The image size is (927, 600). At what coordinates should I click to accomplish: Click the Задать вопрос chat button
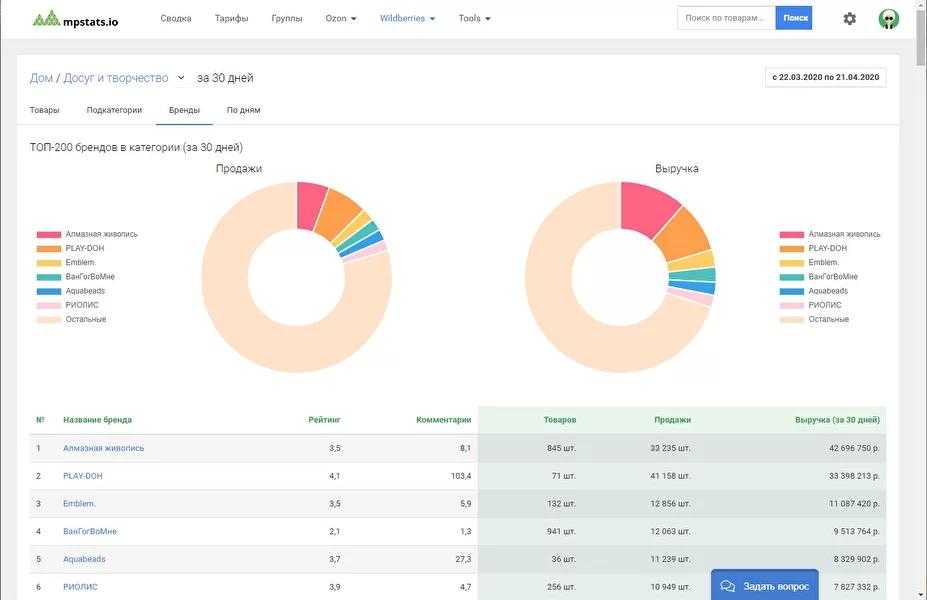pos(764,585)
